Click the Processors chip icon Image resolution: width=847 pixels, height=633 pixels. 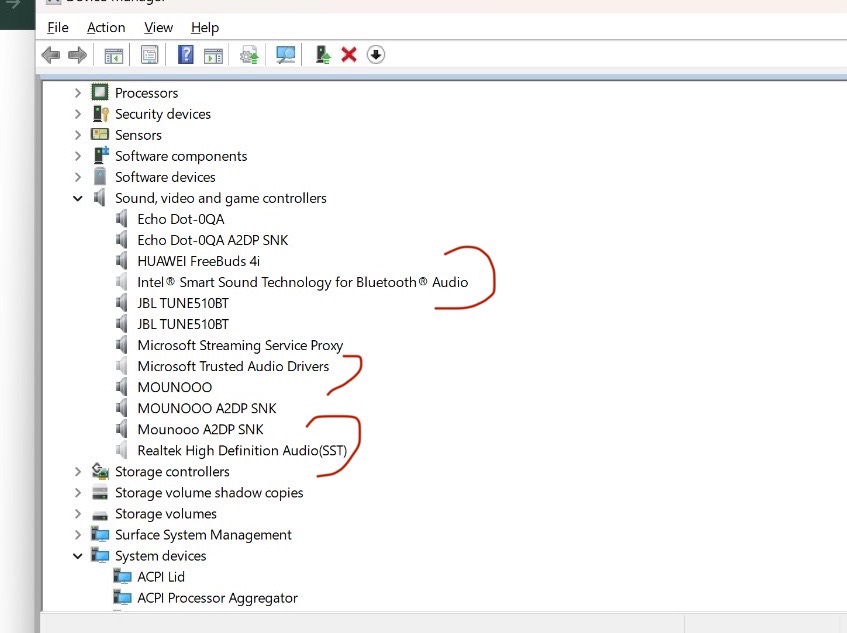click(x=100, y=92)
